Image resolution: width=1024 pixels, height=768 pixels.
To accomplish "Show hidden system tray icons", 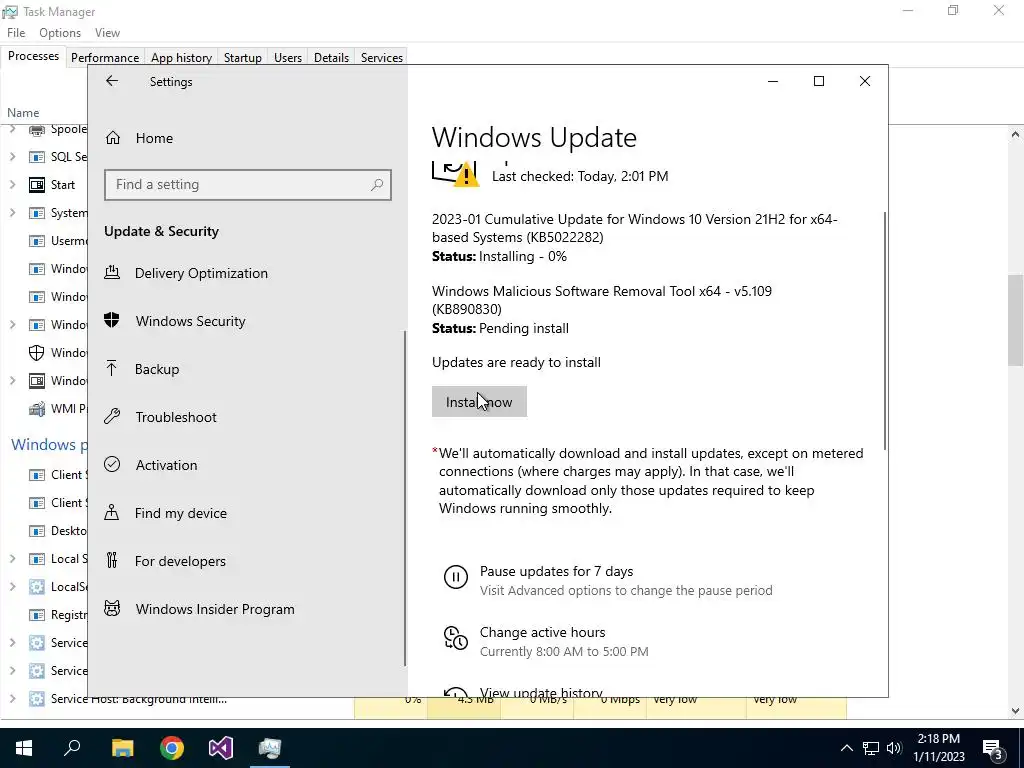I will pos(846,748).
